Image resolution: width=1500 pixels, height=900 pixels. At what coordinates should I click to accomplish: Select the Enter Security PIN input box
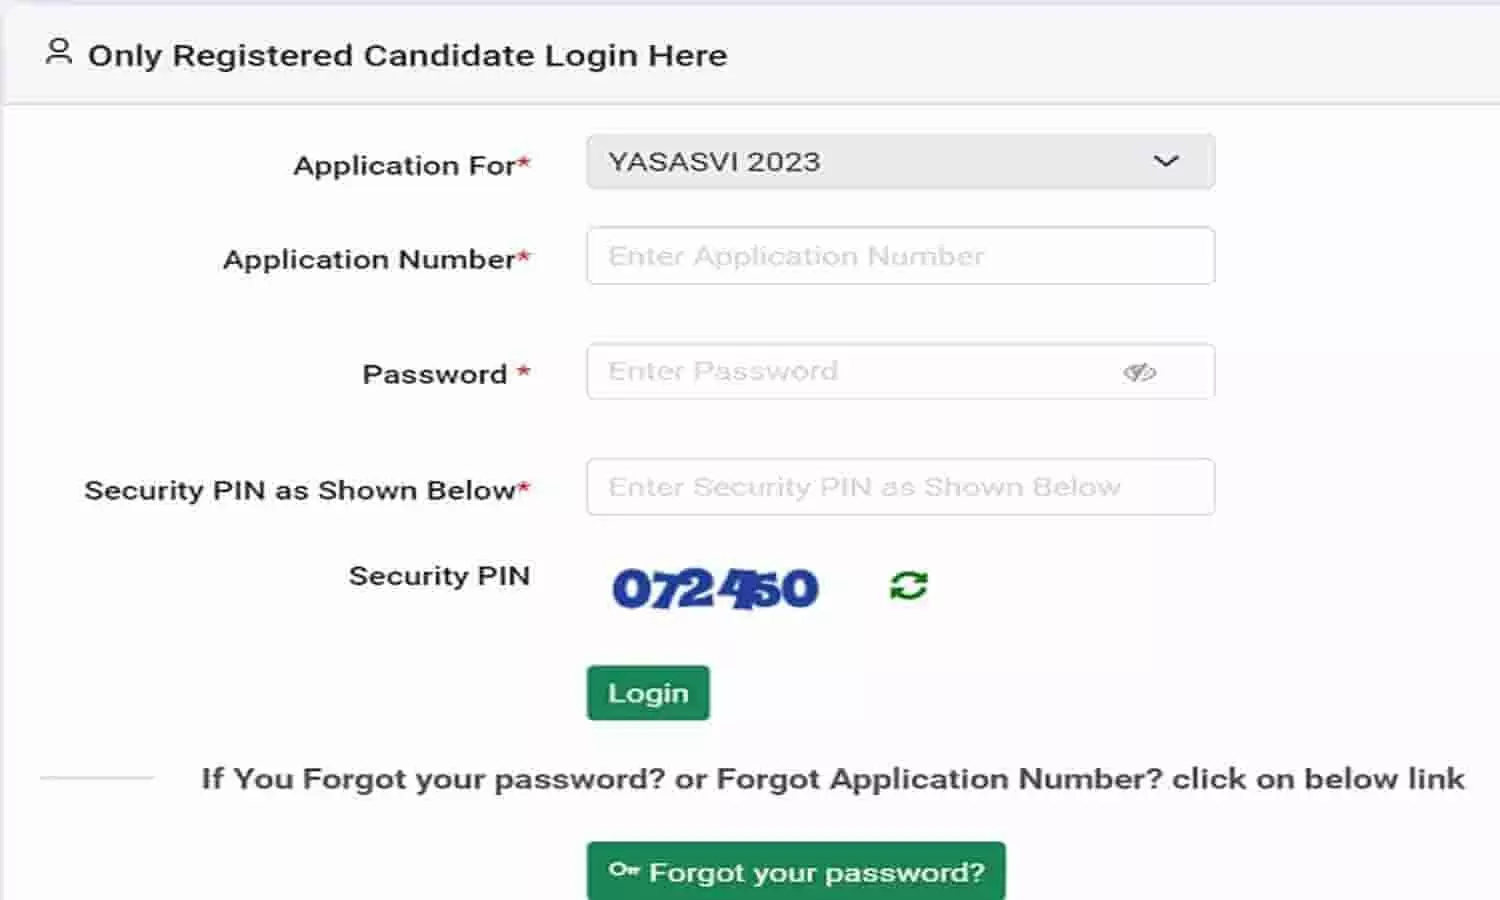pyautogui.click(x=900, y=487)
